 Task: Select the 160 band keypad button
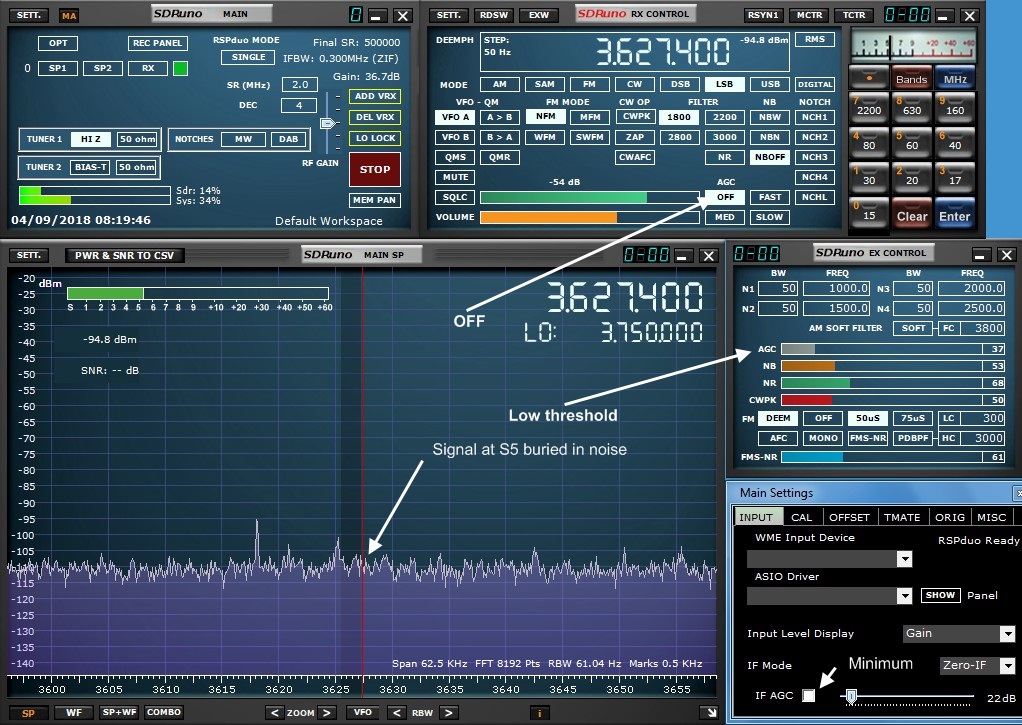[x=955, y=108]
